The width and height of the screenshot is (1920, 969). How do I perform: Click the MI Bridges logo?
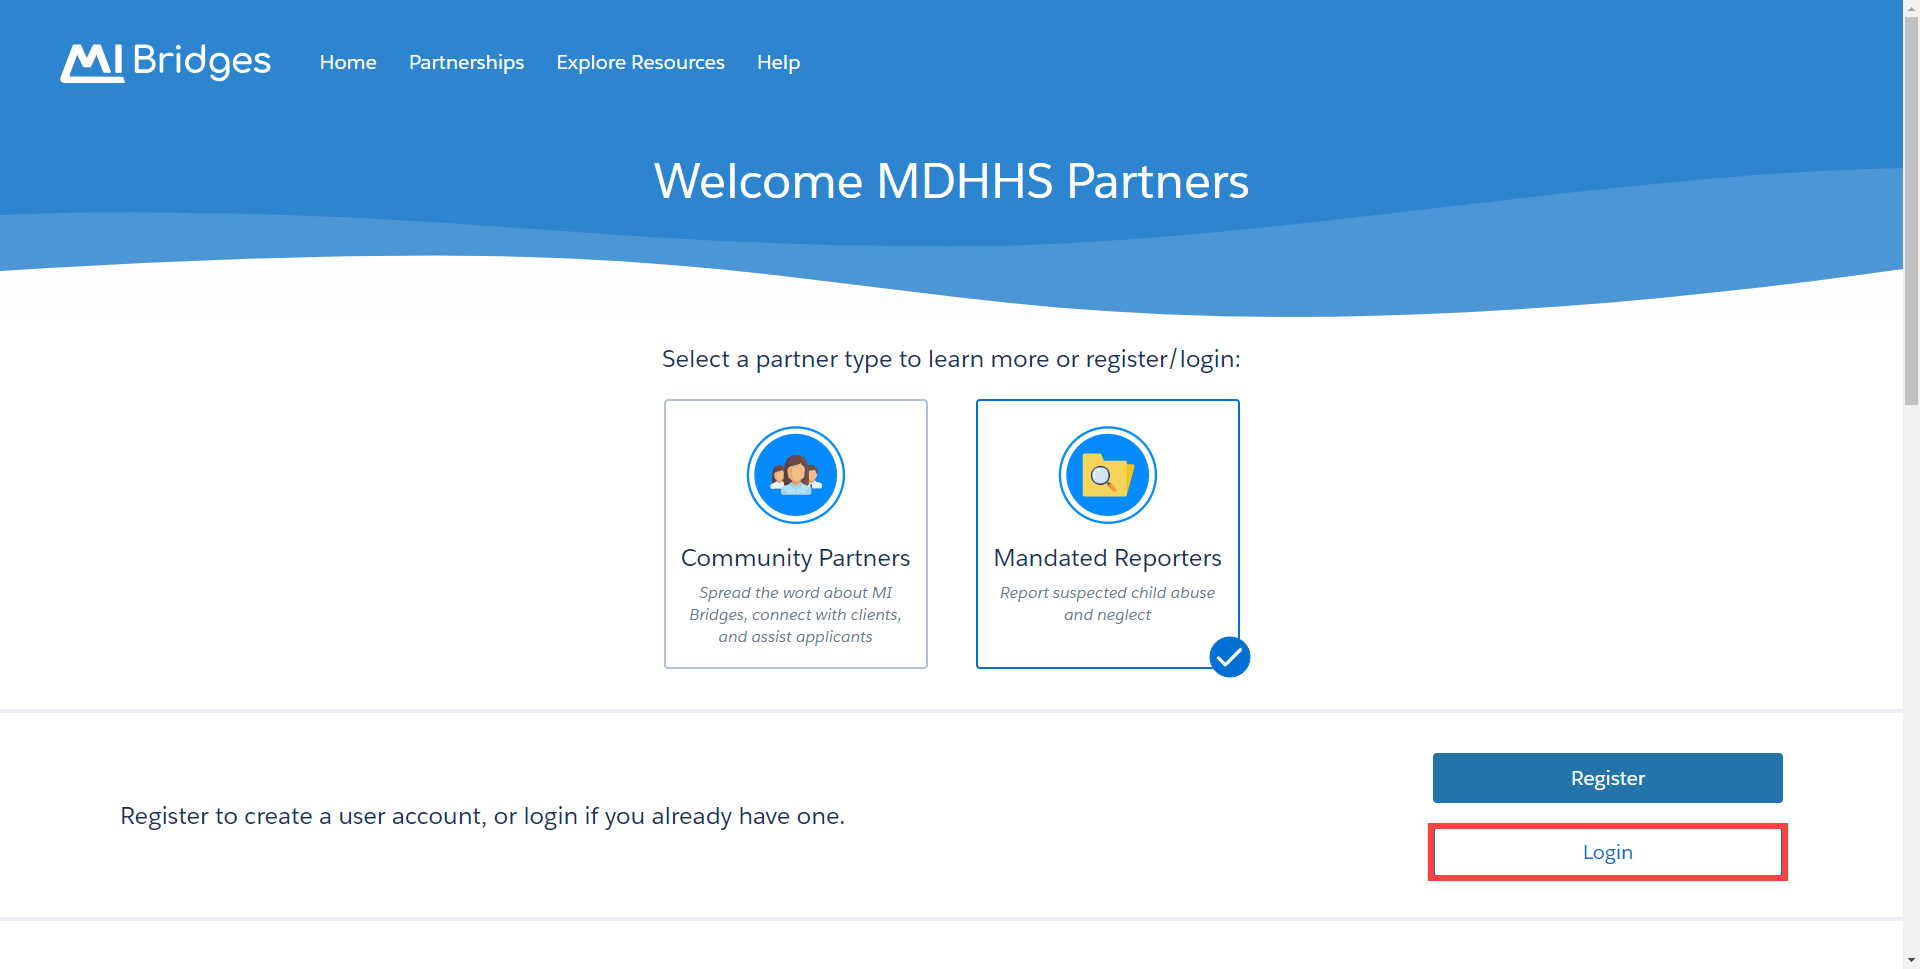(165, 62)
